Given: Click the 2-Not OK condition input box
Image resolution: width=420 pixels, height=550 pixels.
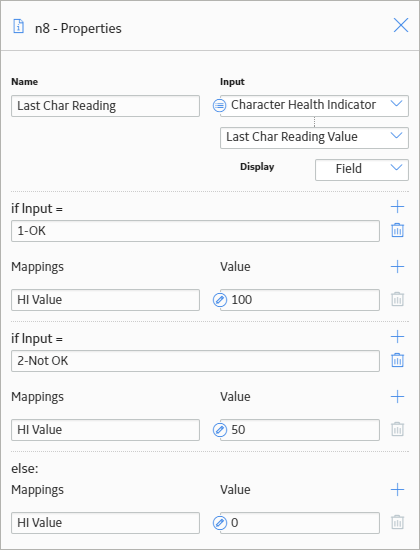Looking at the screenshot, I should point(195,361).
